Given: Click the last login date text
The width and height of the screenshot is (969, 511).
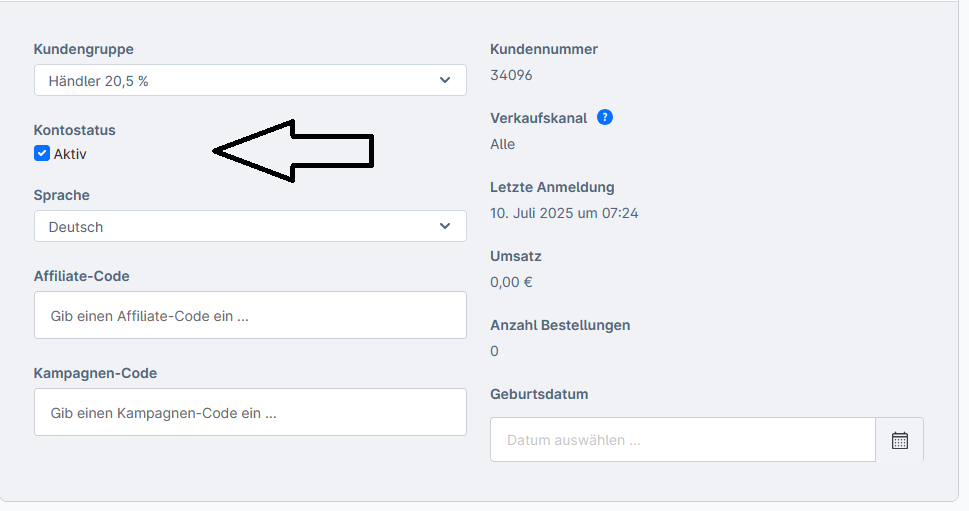Looking at the screenshot, I should (x=564, y=213).
